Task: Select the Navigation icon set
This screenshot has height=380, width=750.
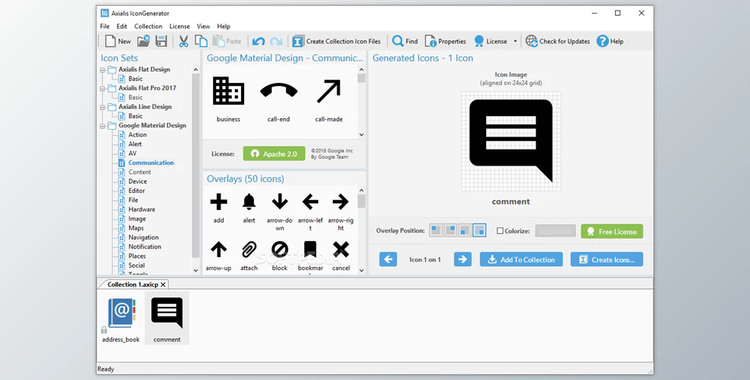Action: point(143,237)
